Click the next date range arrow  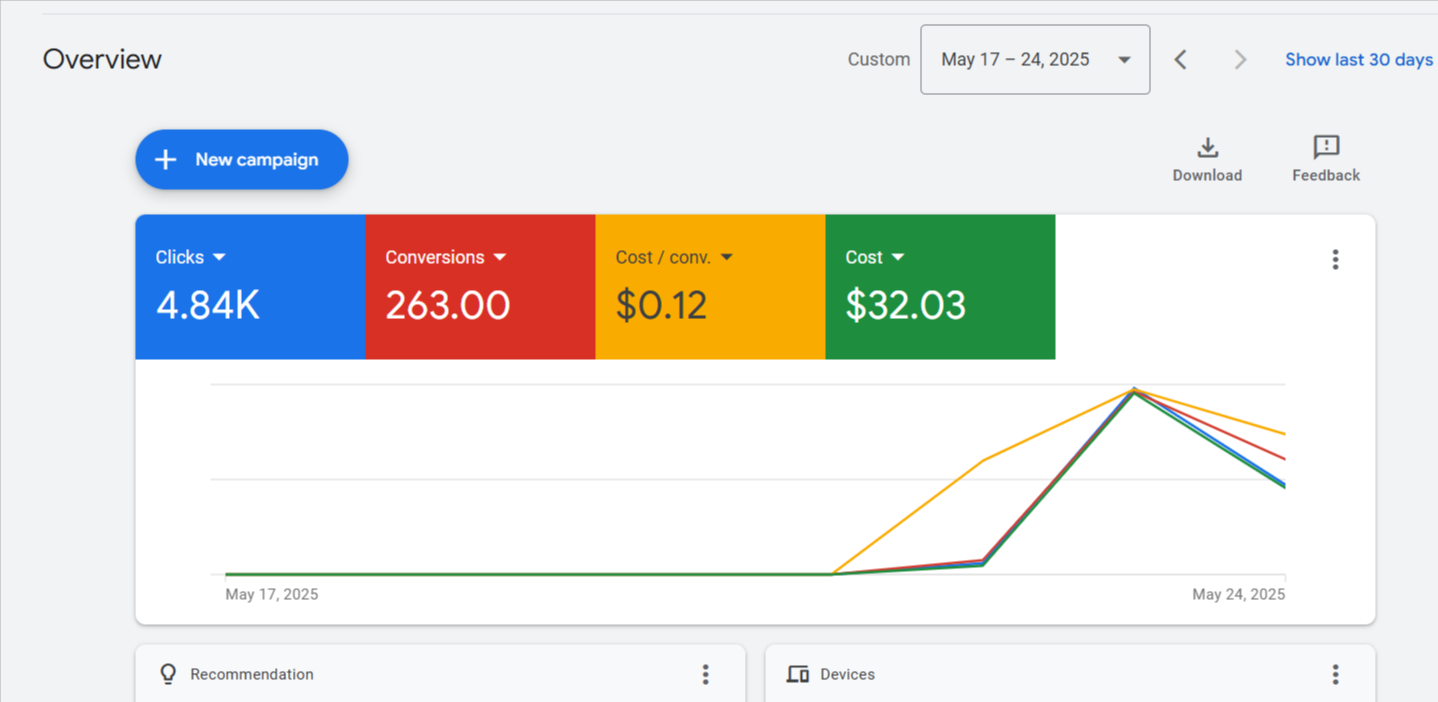tap(1240, 60)
